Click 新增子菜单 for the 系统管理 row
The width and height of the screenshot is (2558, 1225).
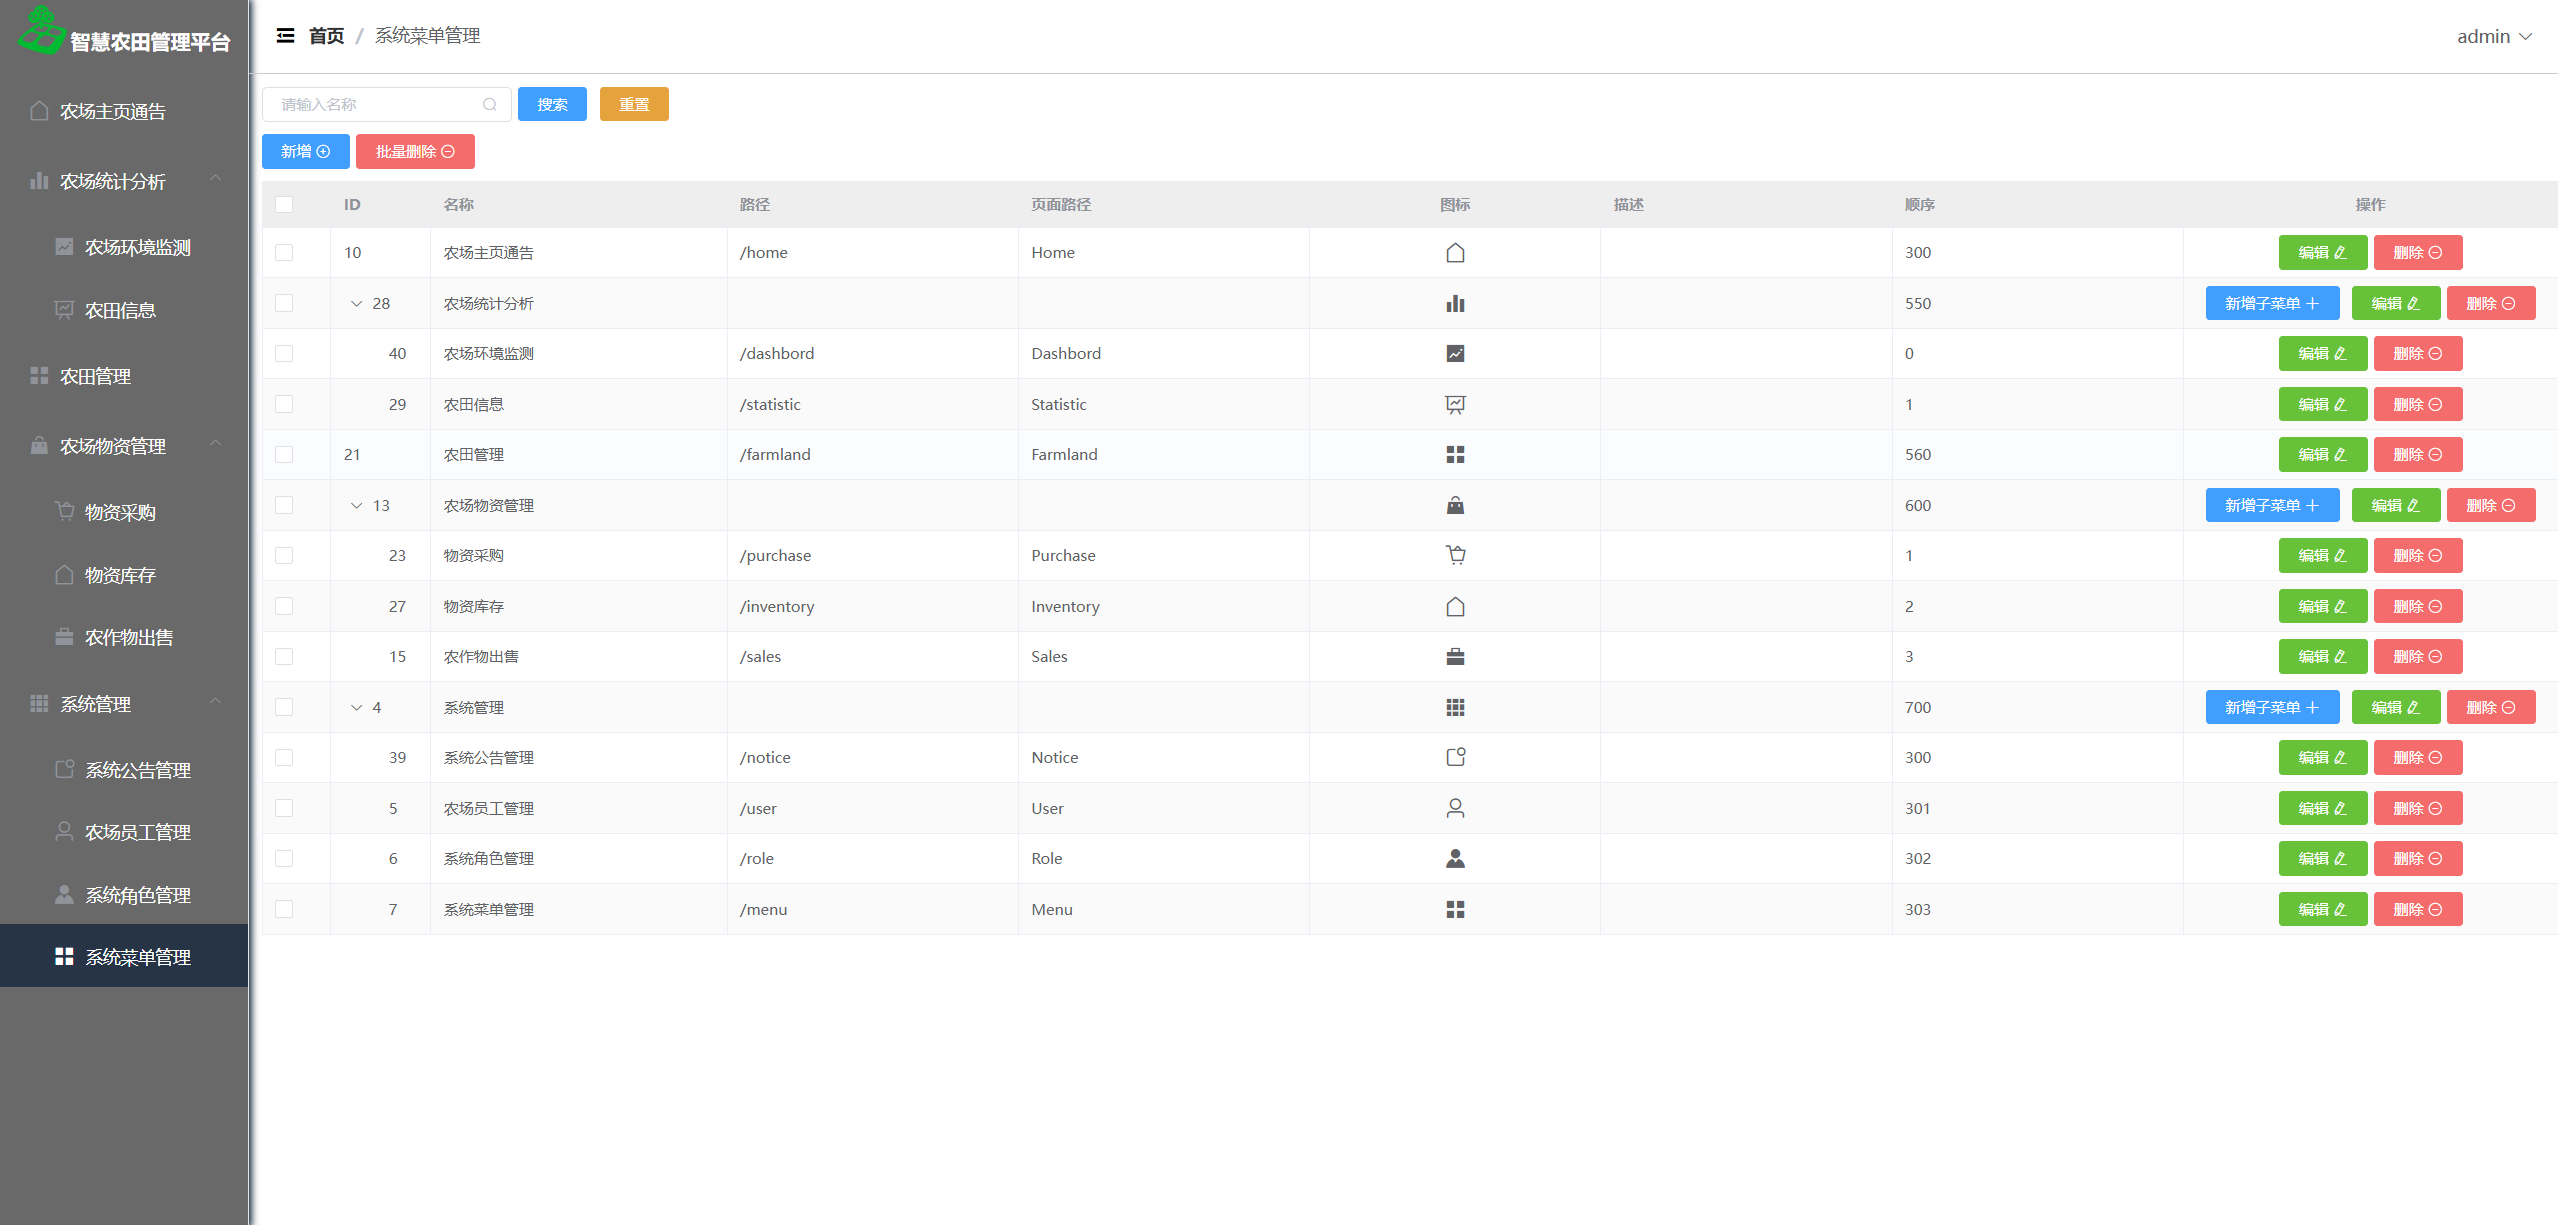tap(2271, 708)
